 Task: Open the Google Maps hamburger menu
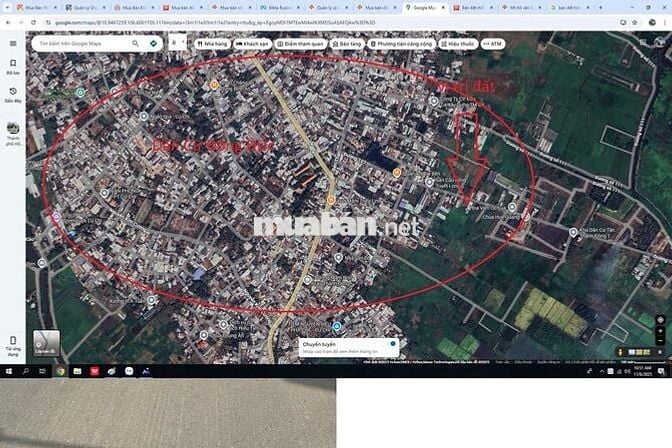12,44
